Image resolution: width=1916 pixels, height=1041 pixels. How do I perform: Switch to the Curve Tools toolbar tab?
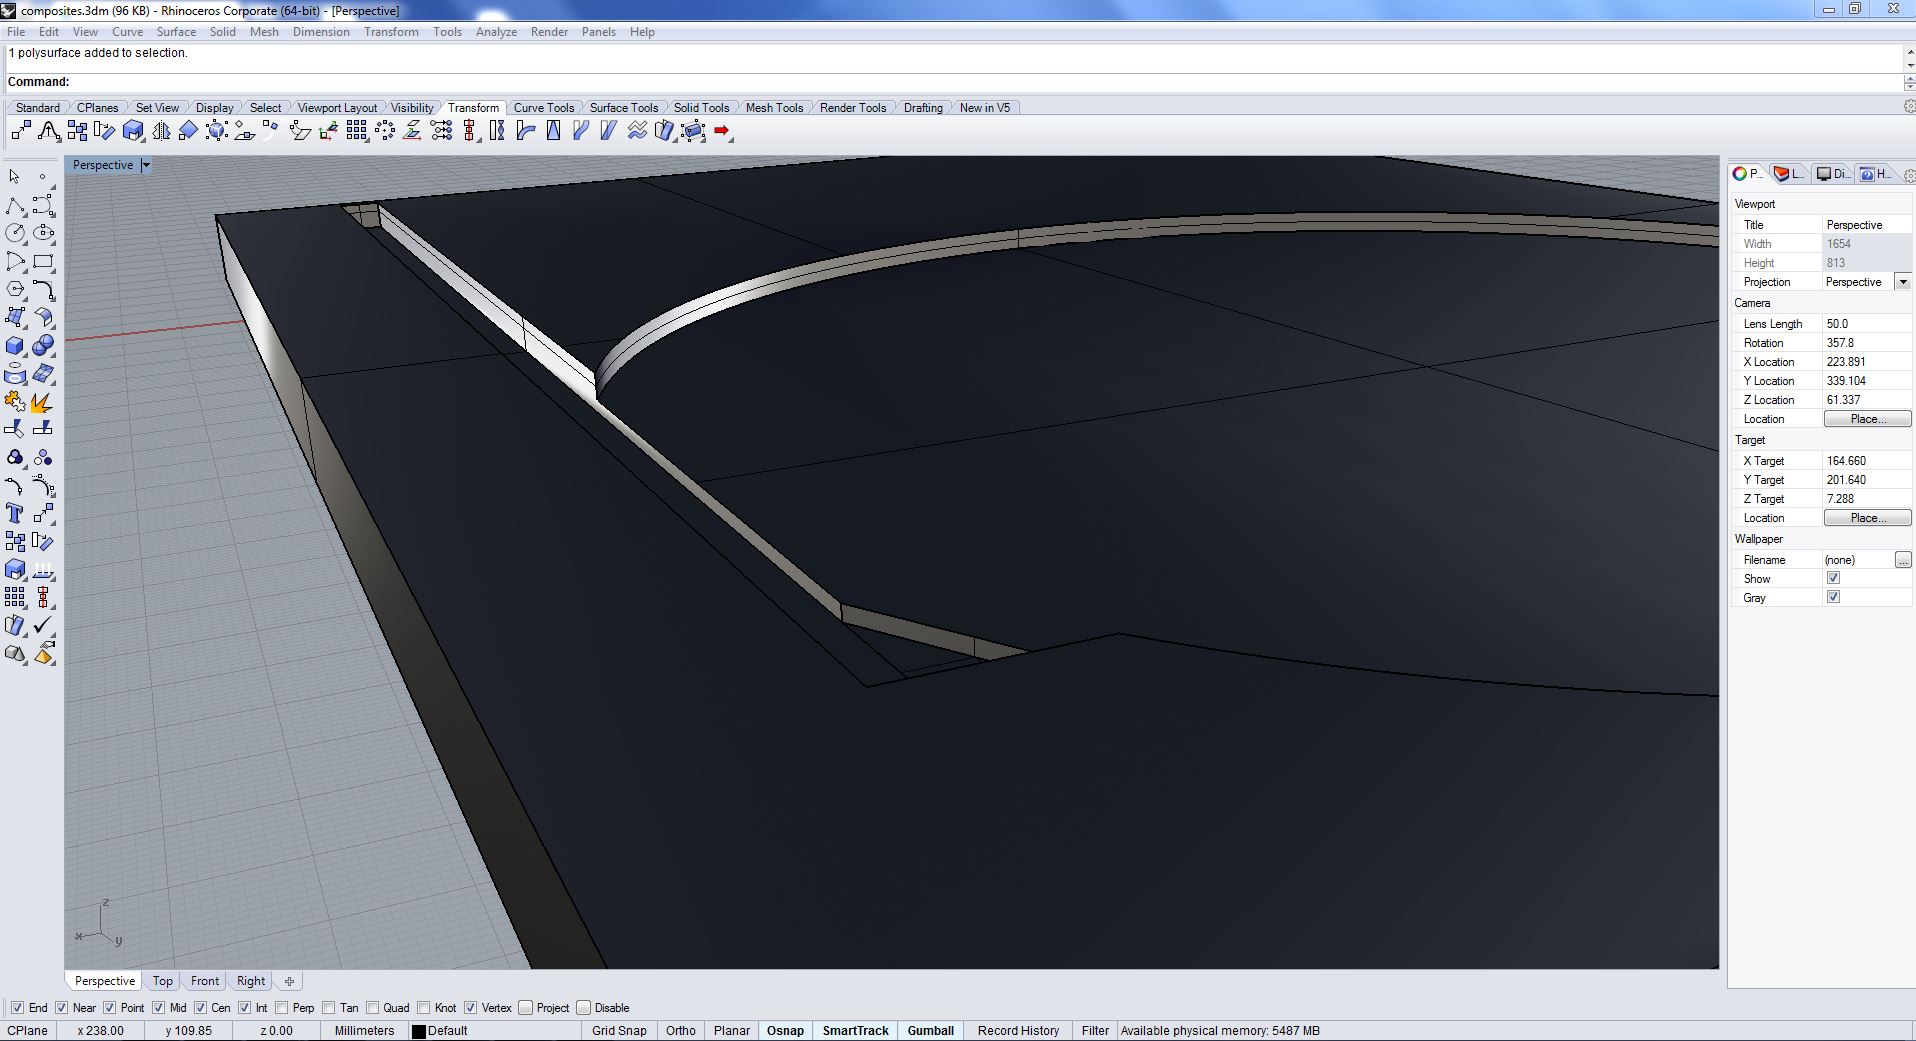pos(543,107)
